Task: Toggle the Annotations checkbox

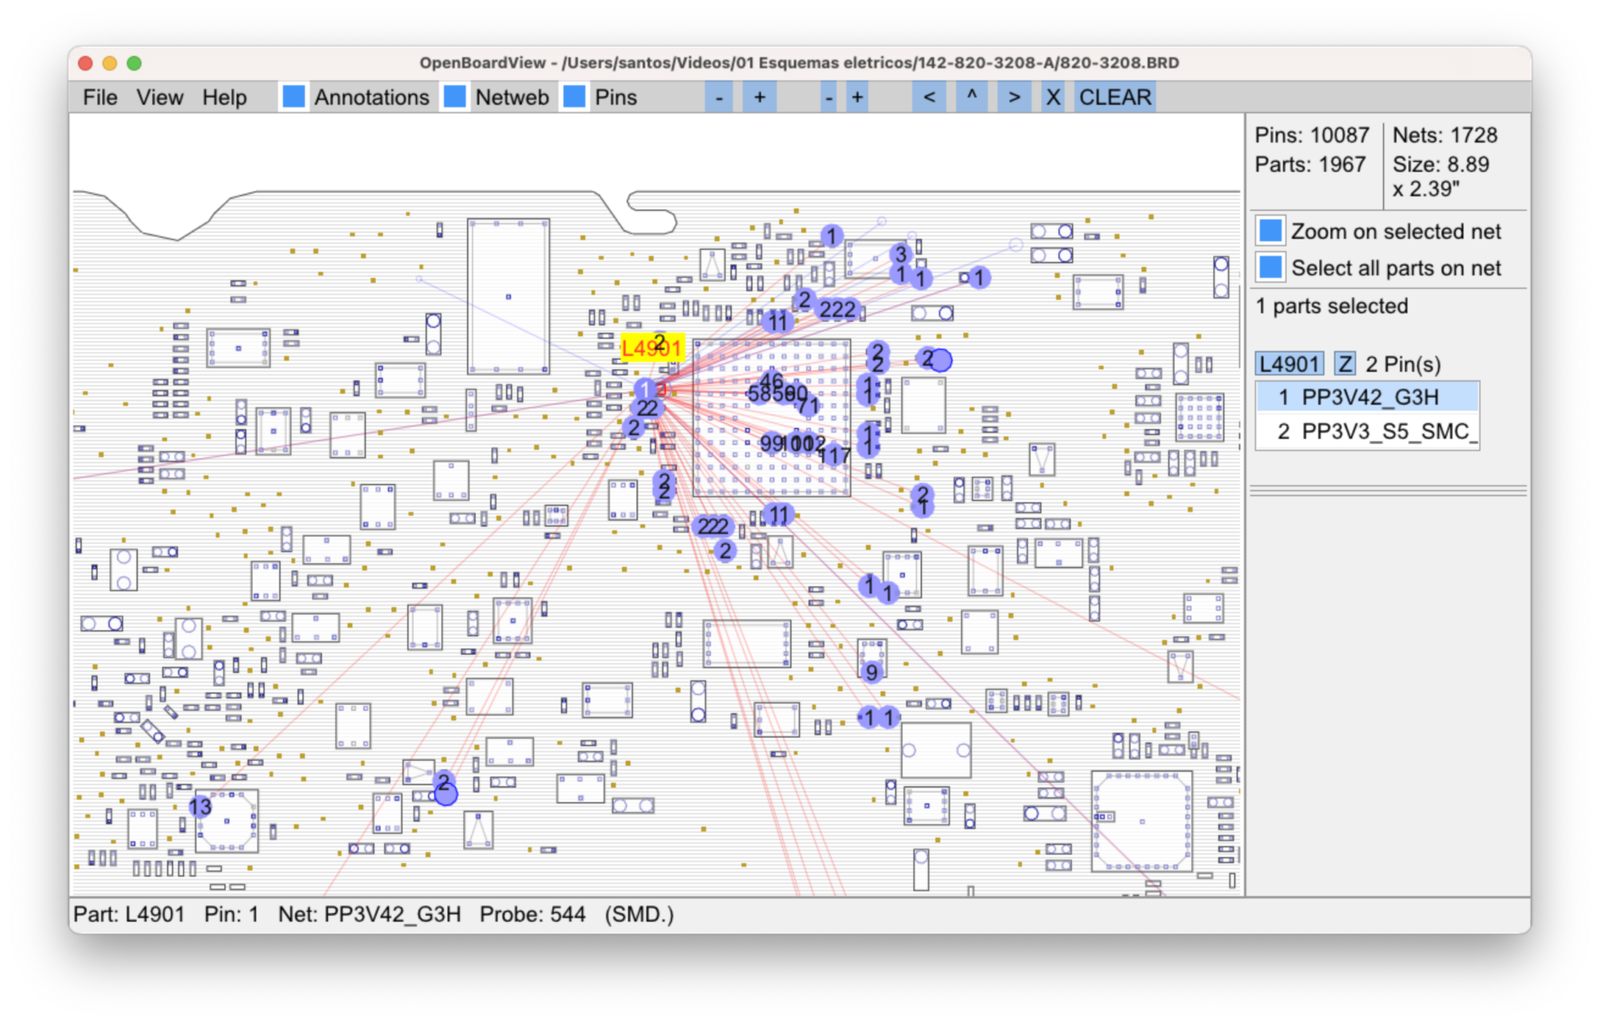Action: (293, 97)
